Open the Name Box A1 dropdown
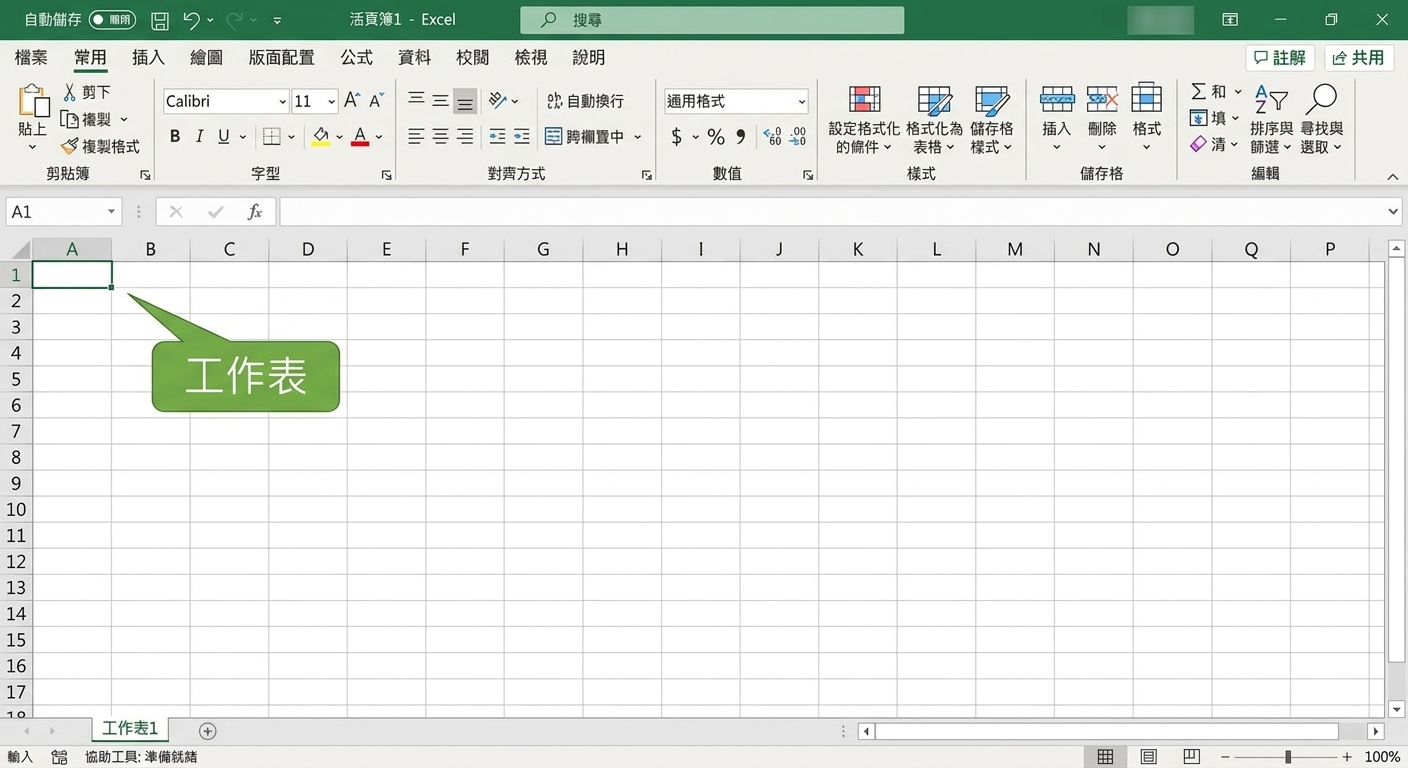This screenshot has height=768, width=1408. pos(112,212)
